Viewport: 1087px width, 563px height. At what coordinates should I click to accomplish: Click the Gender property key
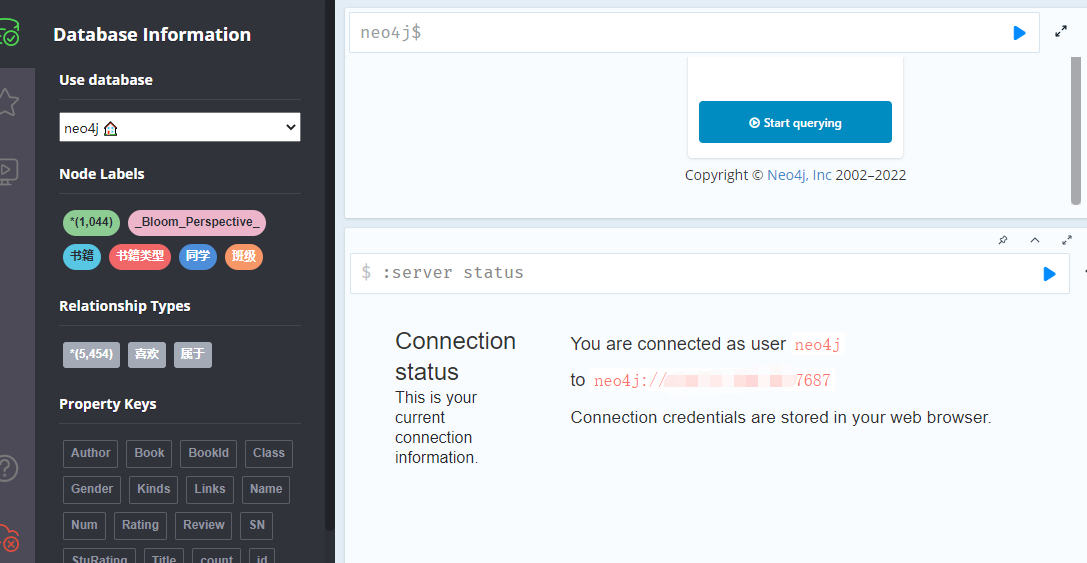92,490
